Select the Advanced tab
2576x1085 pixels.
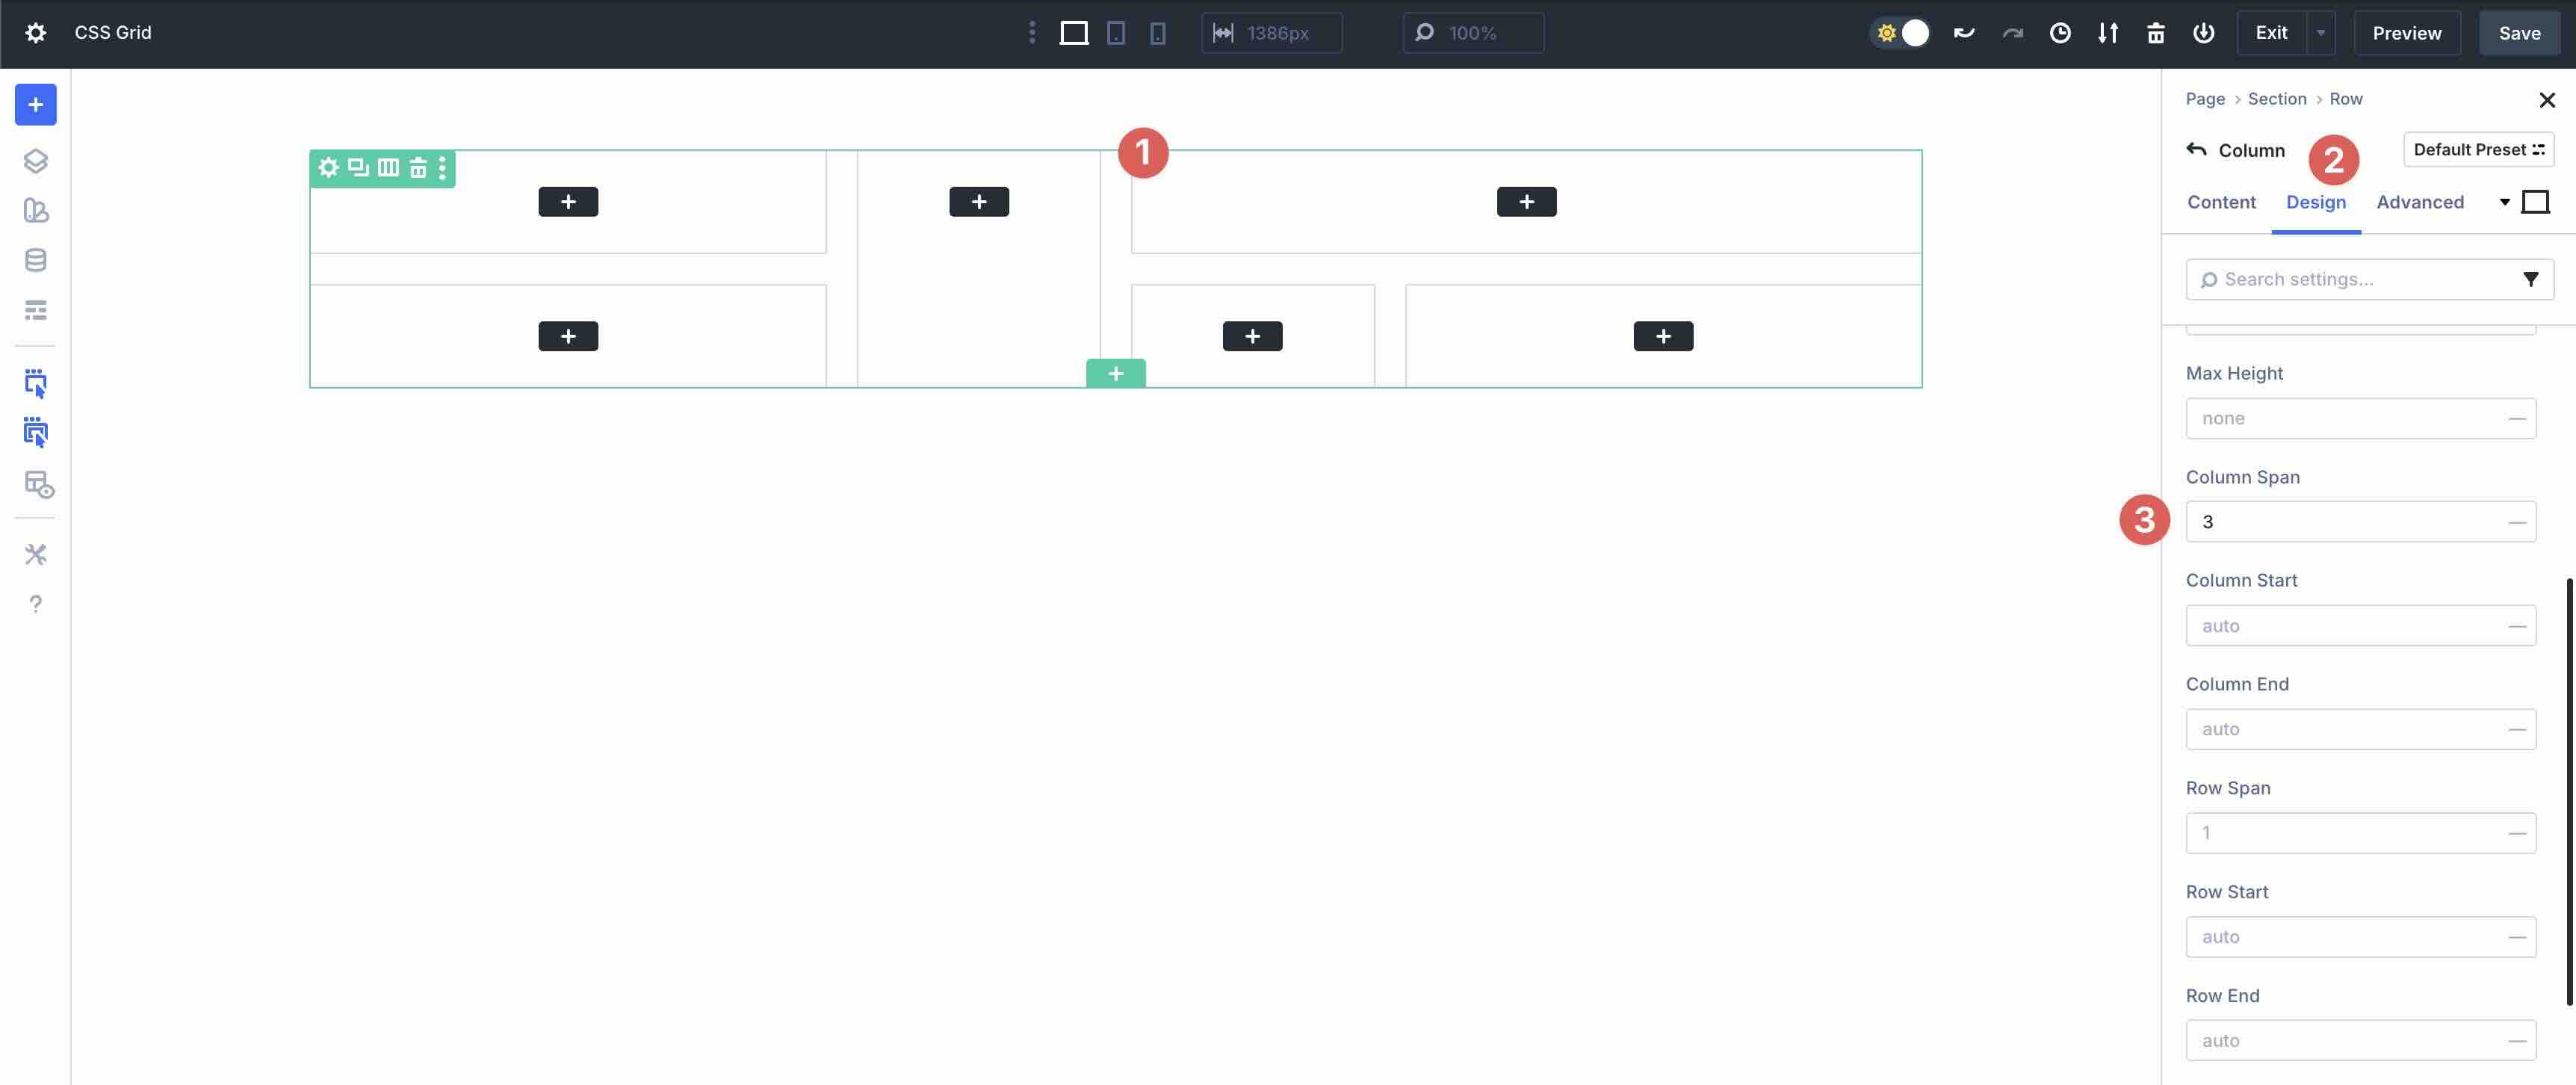tap(2420, 201)
